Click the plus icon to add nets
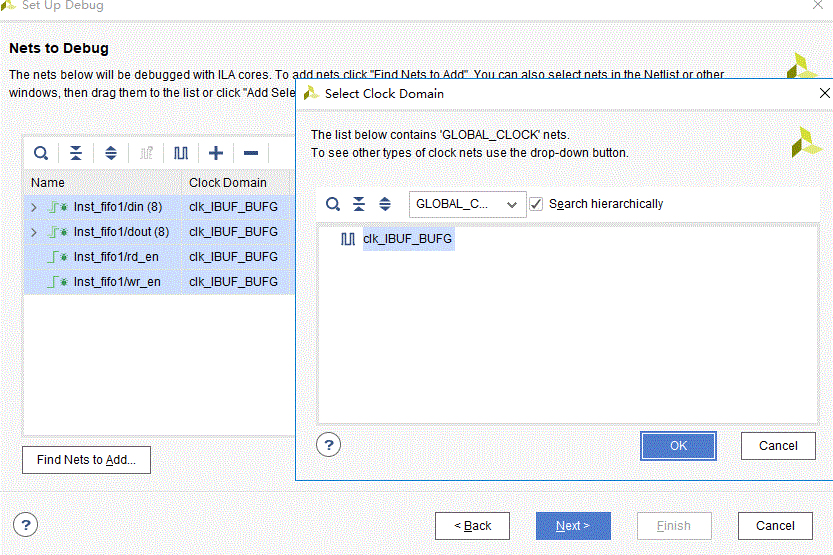Screen dimensions: 833x555 click(216, 153)
